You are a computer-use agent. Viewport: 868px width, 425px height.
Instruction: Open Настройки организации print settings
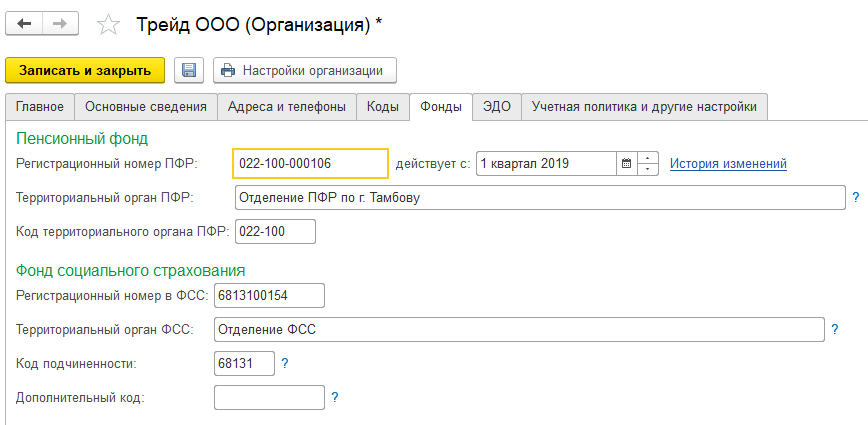pyautogui.click(x=304, y=70)
